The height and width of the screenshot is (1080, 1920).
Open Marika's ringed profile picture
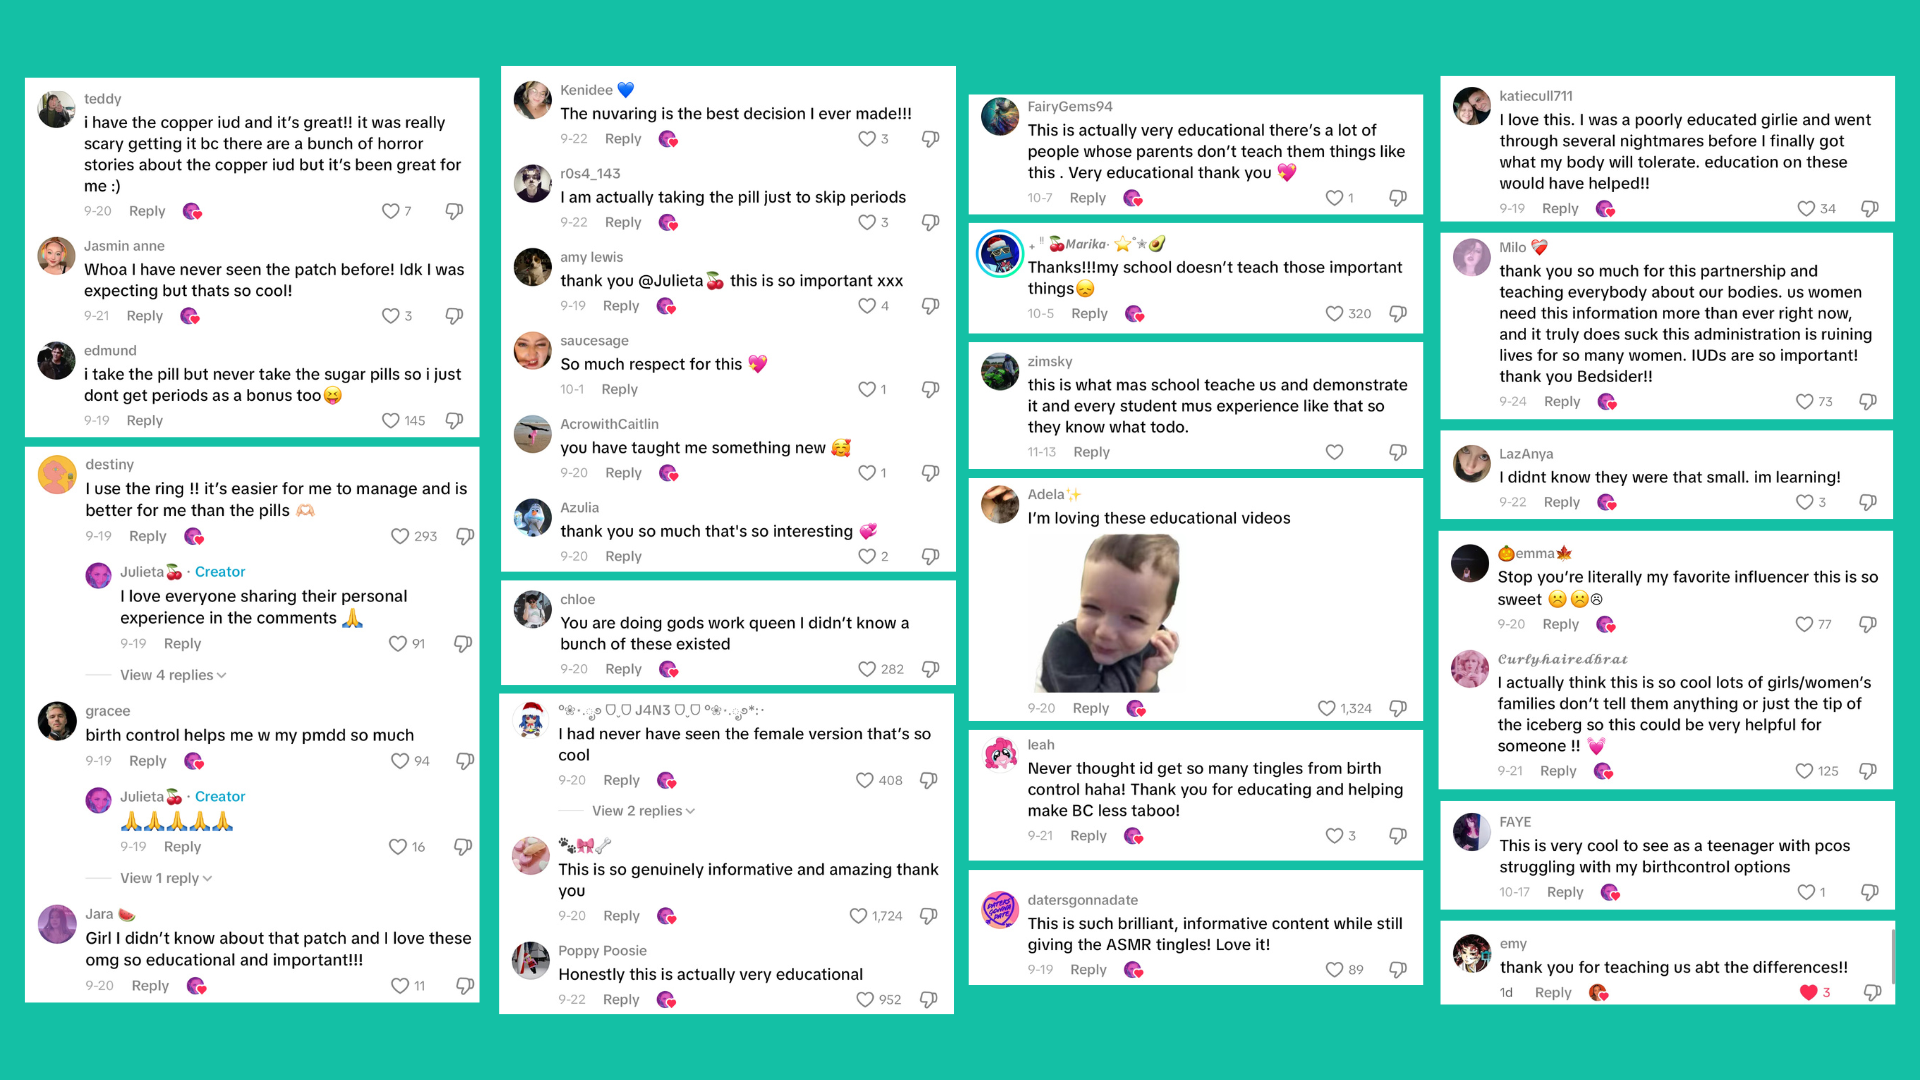[x=1000, y=254]
